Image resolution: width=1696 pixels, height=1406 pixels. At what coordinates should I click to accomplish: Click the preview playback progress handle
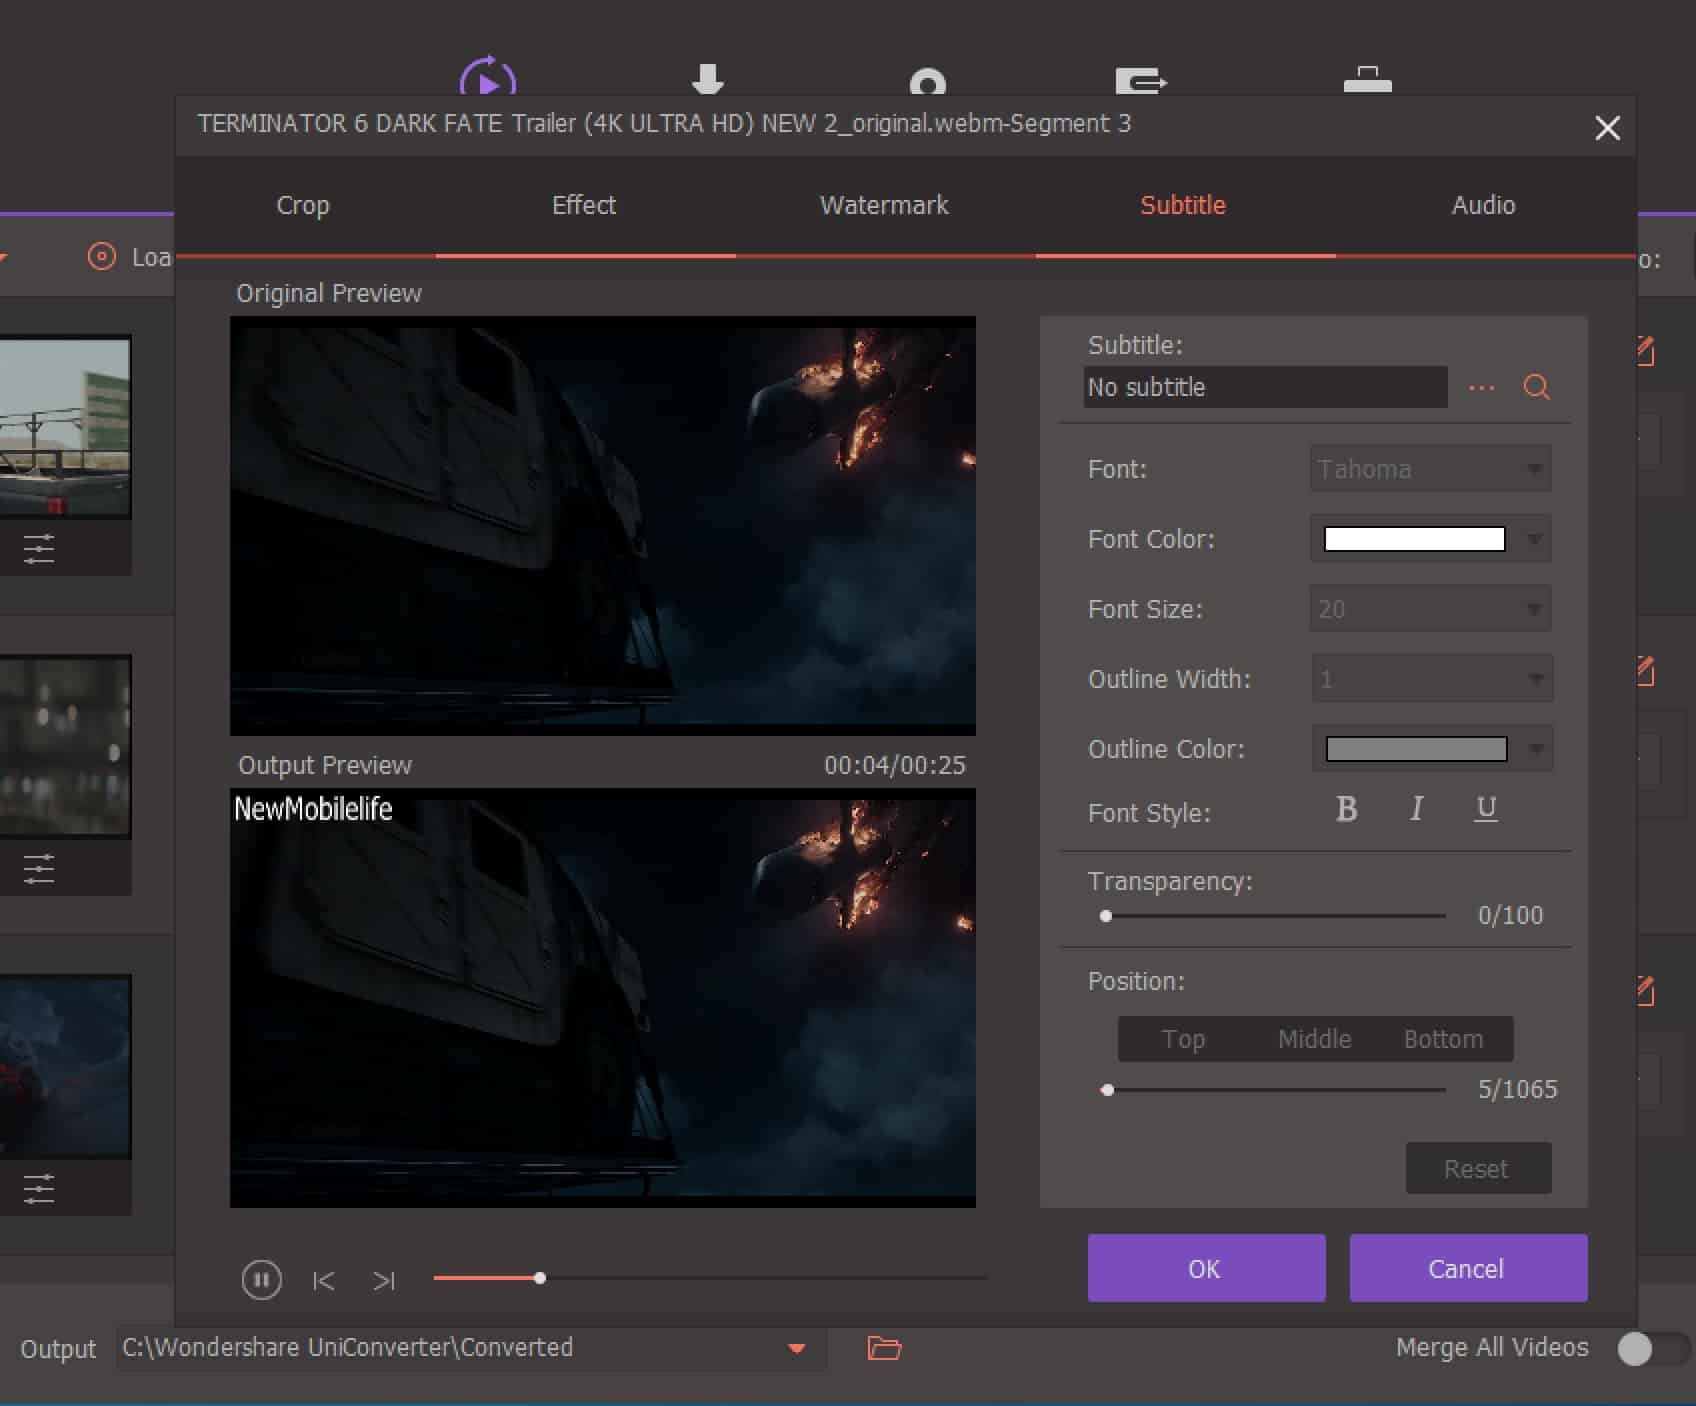coord(540,1278)
